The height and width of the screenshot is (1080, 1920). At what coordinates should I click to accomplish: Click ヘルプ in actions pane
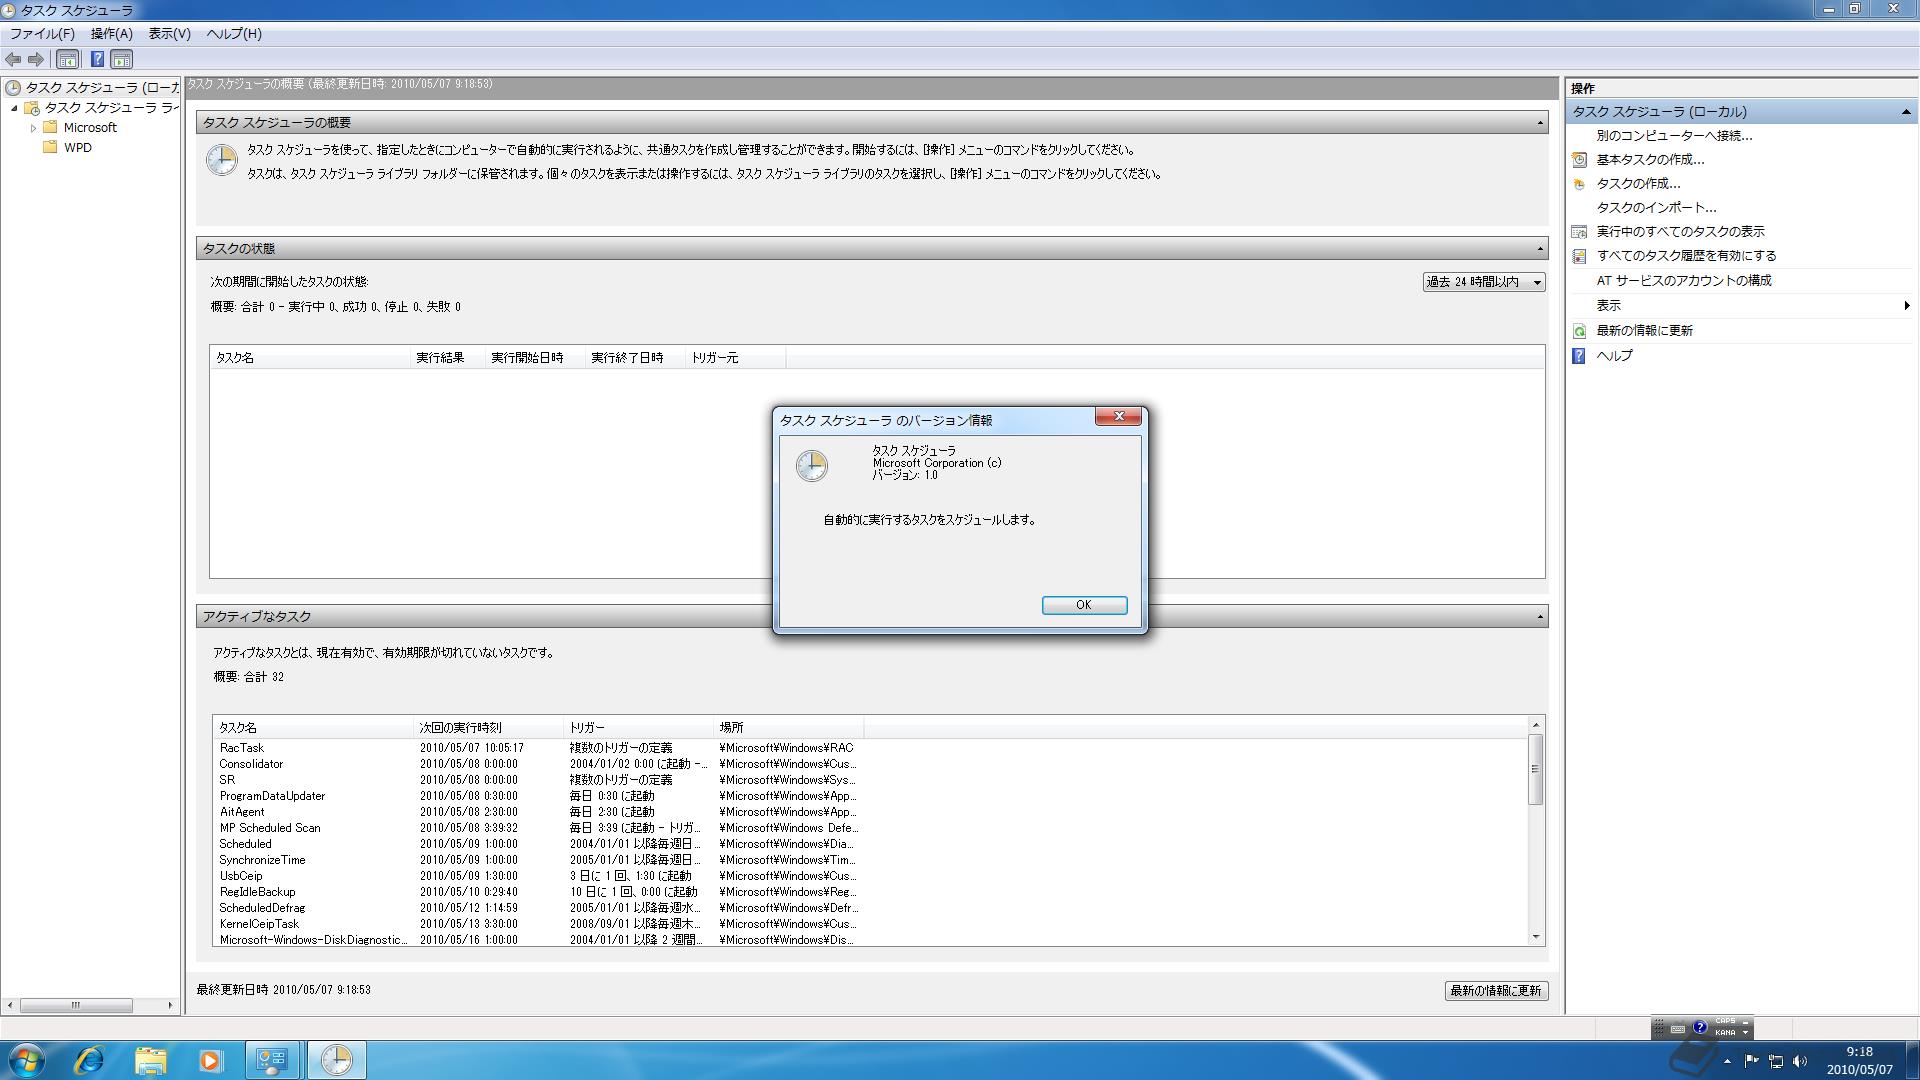point(1614,356)
